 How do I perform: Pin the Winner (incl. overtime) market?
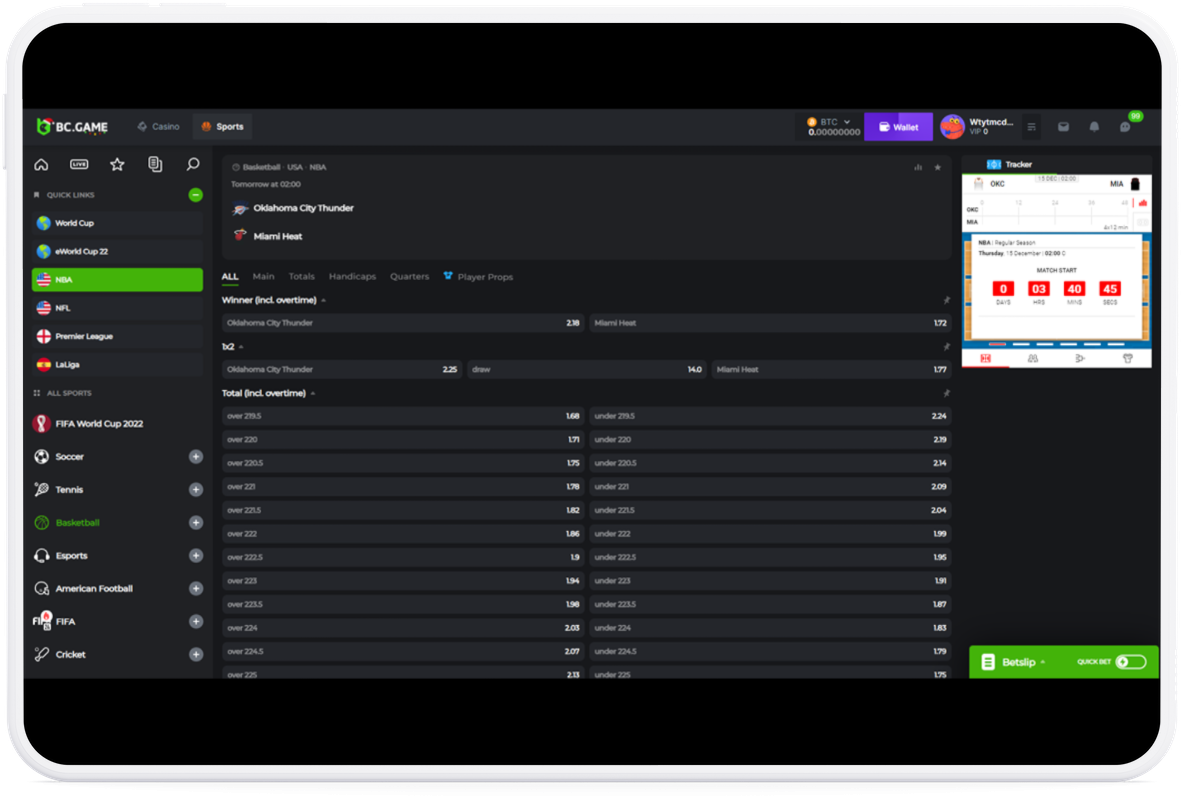tap(945, 300)
